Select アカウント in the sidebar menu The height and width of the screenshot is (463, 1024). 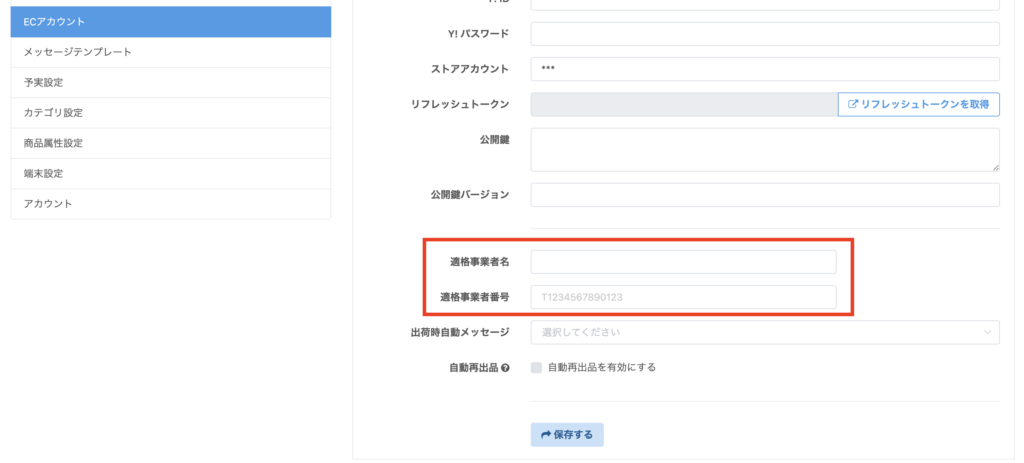[x=170, y=204]
